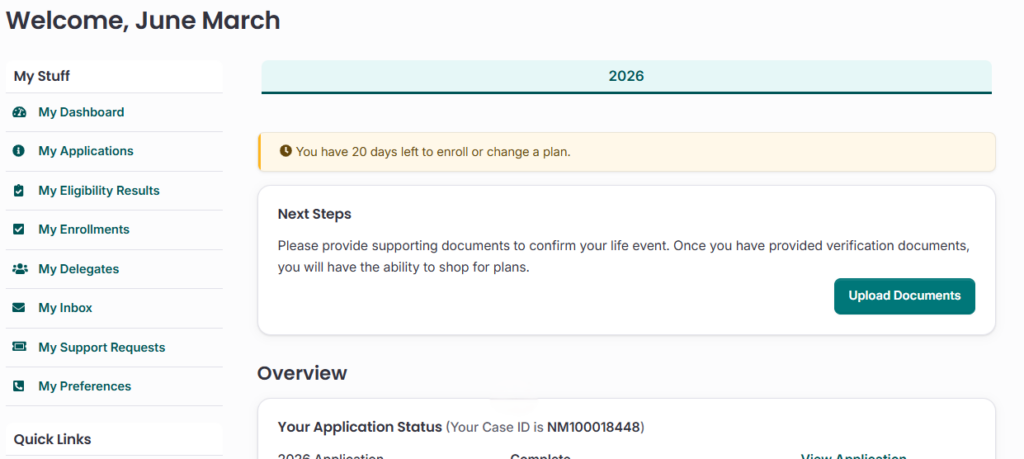The image size is (1024, 459).
Task: Click the My Stuff section header
Action: [42, 76]
